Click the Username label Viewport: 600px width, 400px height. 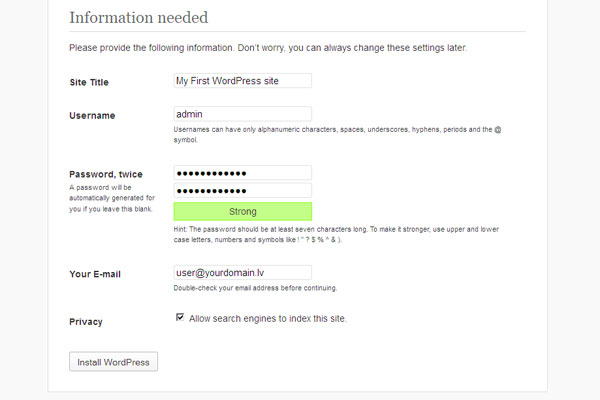pyautogui.click(x=92, y=116)
